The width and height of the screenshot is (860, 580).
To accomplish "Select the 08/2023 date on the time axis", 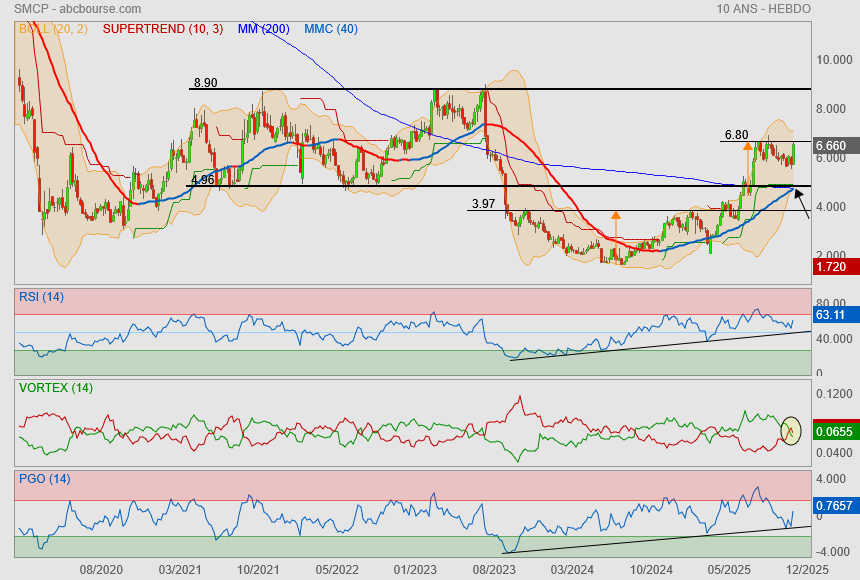I will coord(490,569).
